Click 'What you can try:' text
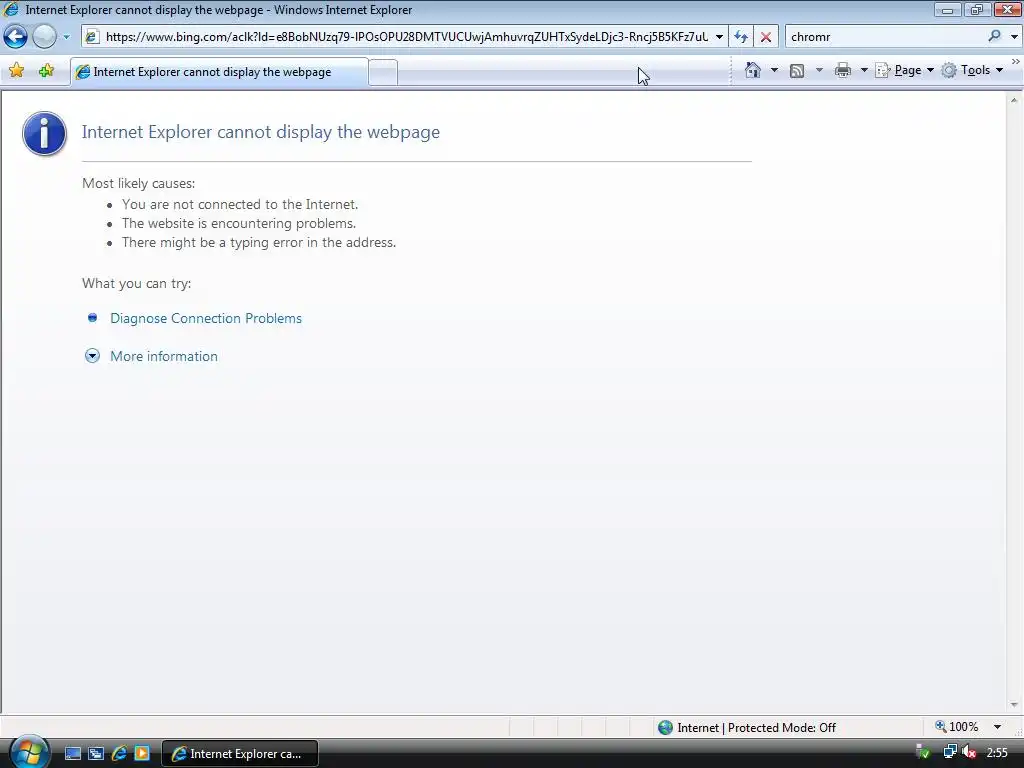Screen dimensions: 1024x768 point(136,283)
